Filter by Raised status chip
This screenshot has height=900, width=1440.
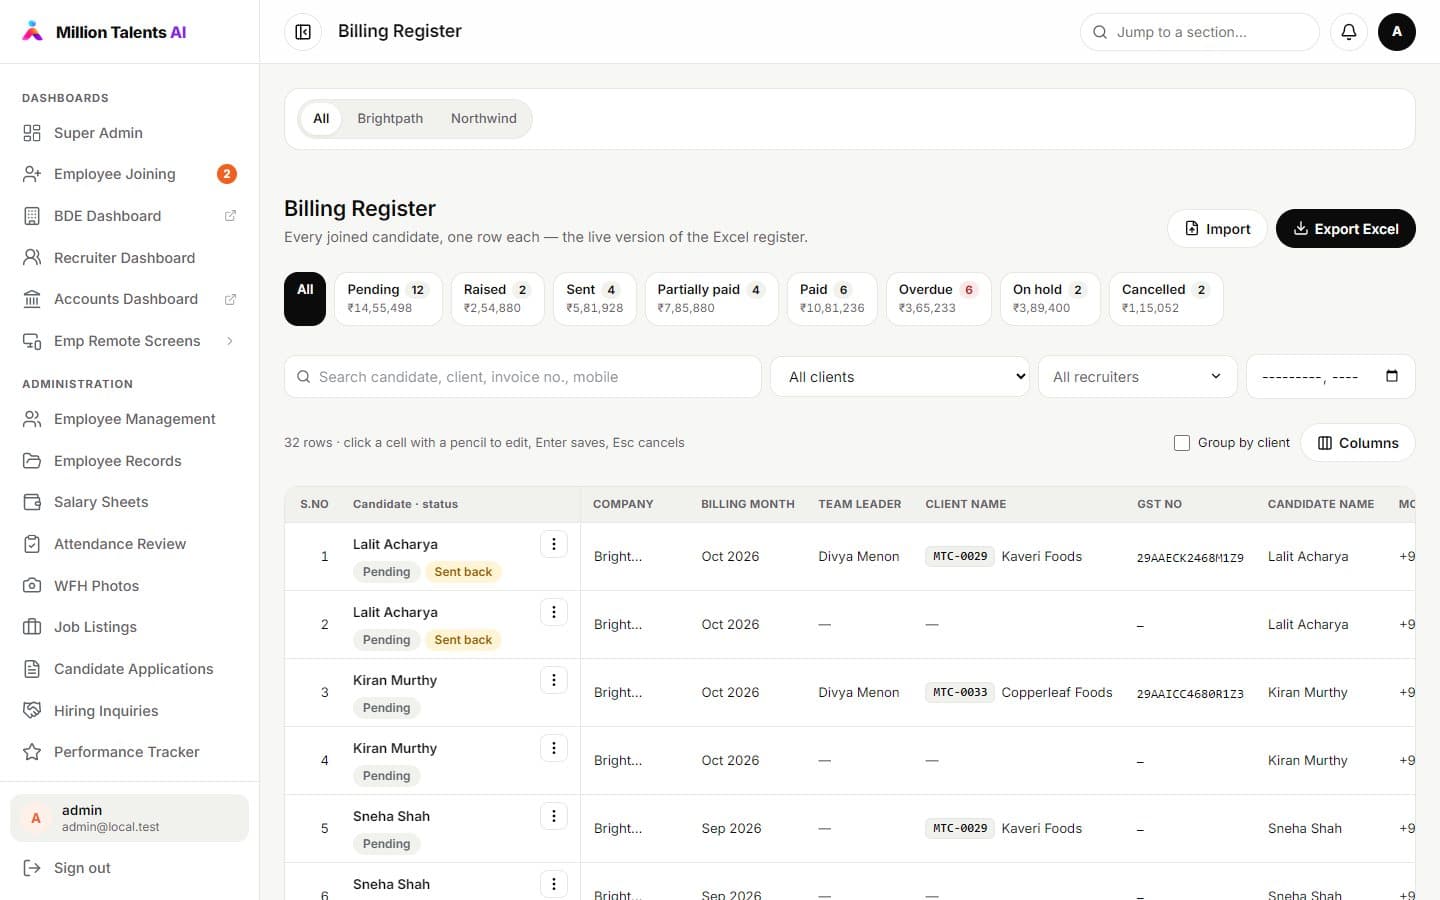[x=497, y=299]
